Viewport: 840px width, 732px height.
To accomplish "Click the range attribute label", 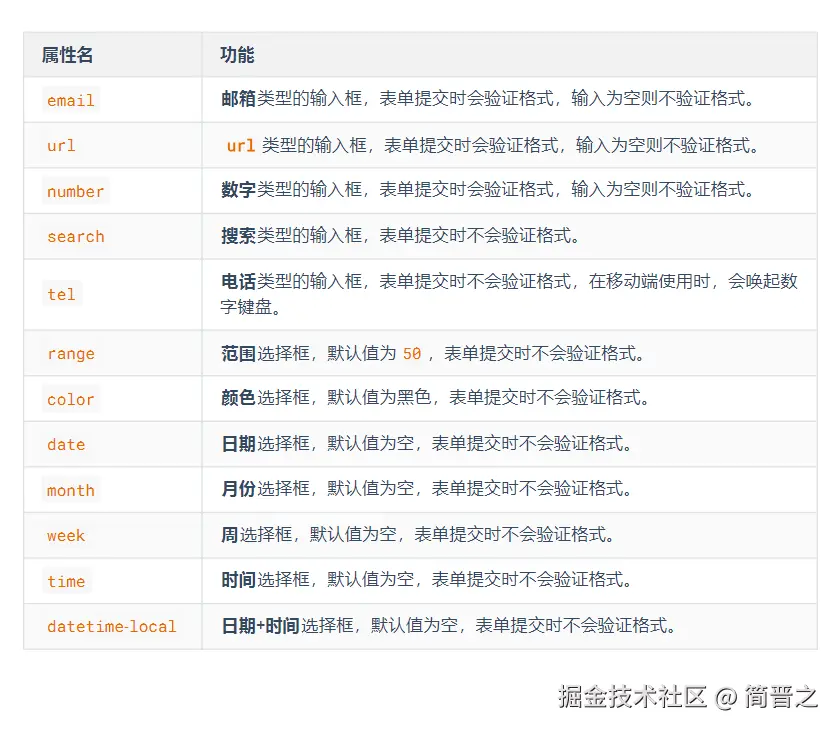I will click(70, 353).
